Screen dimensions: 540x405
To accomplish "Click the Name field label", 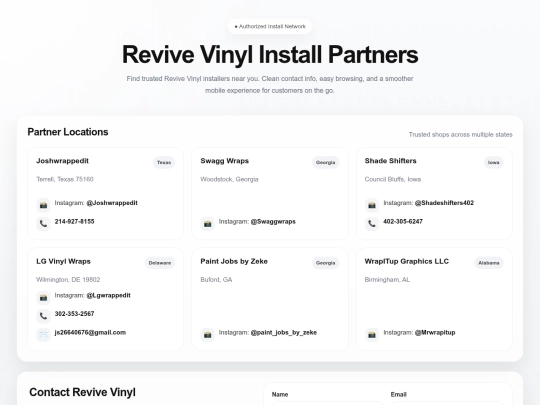I will pyautogui.click(x=280, y=394).
